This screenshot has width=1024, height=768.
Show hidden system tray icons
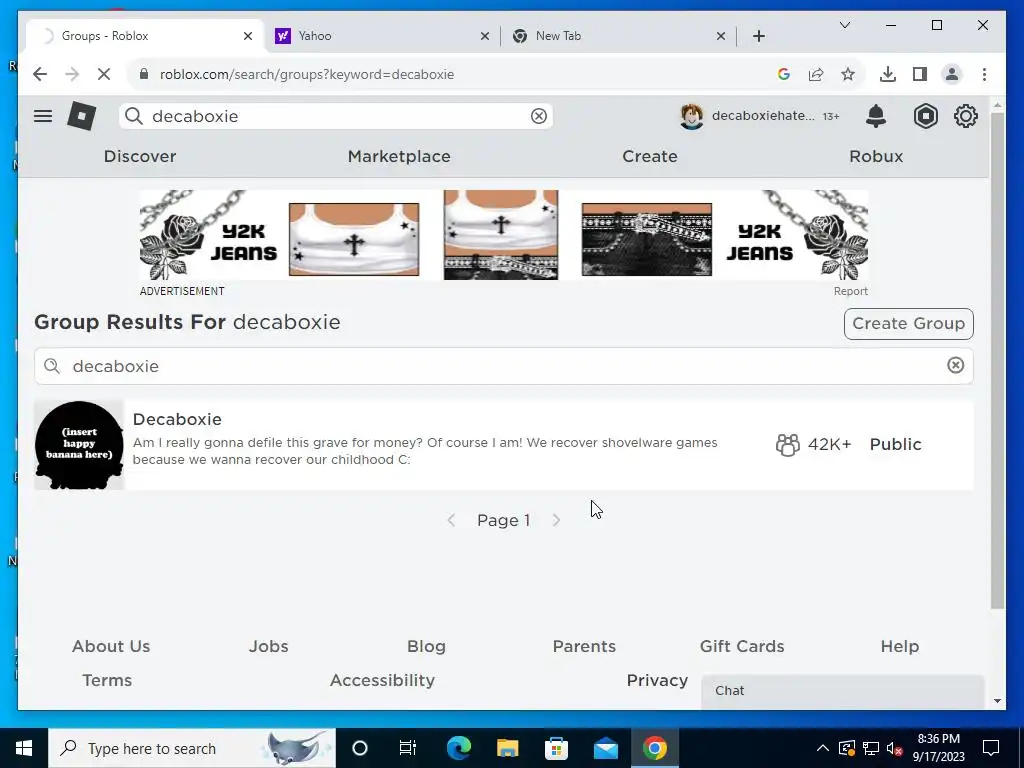pyautogui.click(x=823, y=748)
